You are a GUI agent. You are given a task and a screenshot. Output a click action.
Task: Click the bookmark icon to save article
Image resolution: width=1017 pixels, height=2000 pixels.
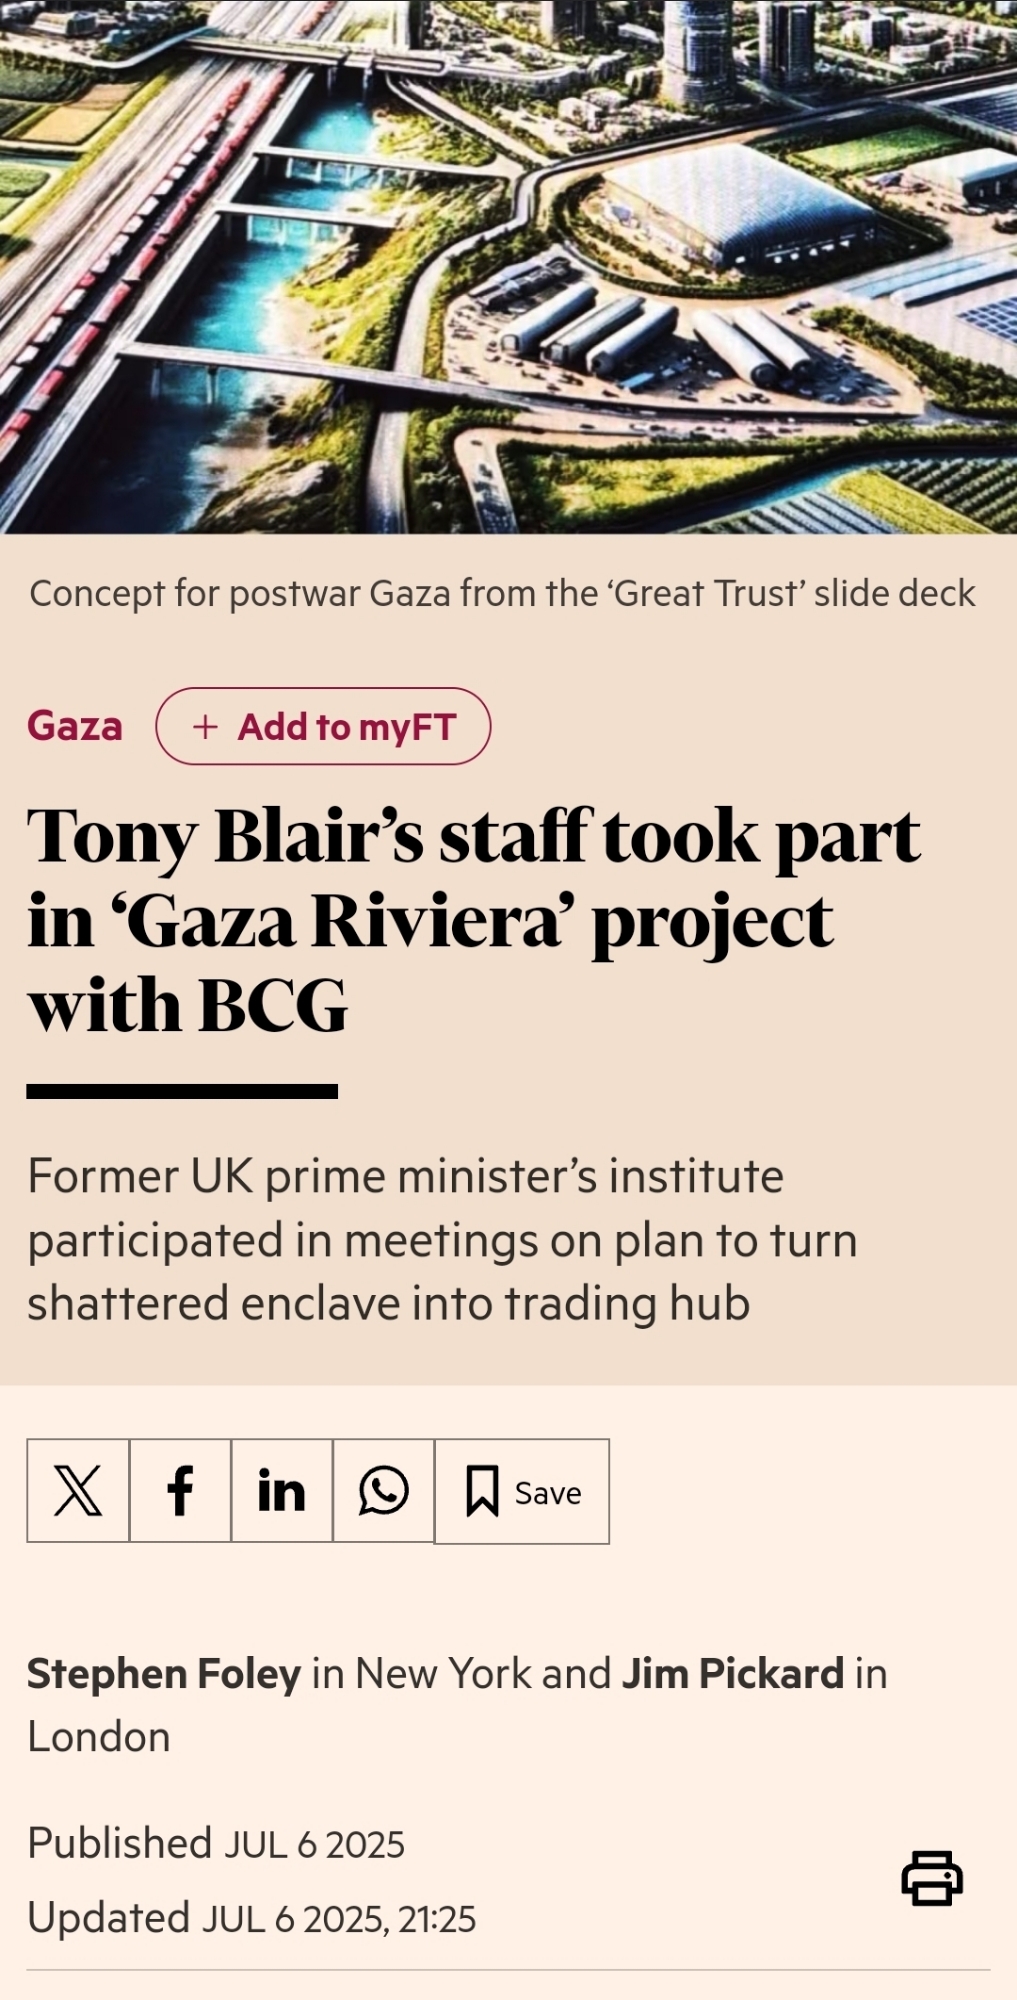[x=482, y=1492]
